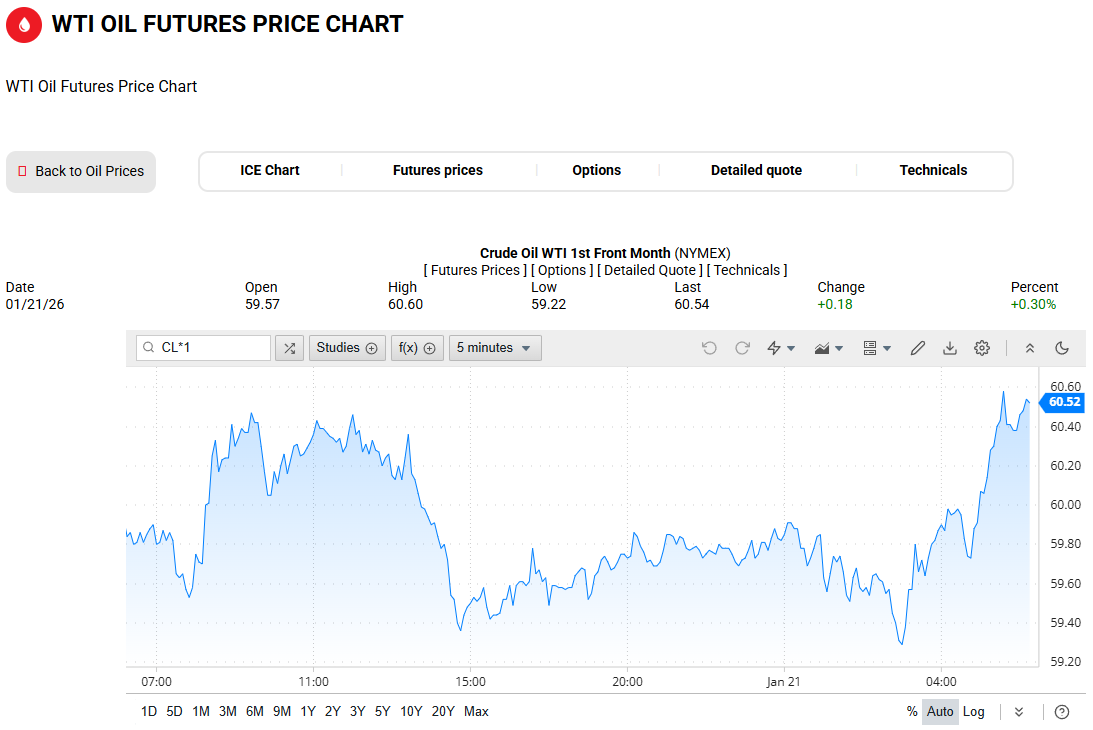Toggle dark mode moon icon
The image size is (1093, 730).
pos(1062,348)
